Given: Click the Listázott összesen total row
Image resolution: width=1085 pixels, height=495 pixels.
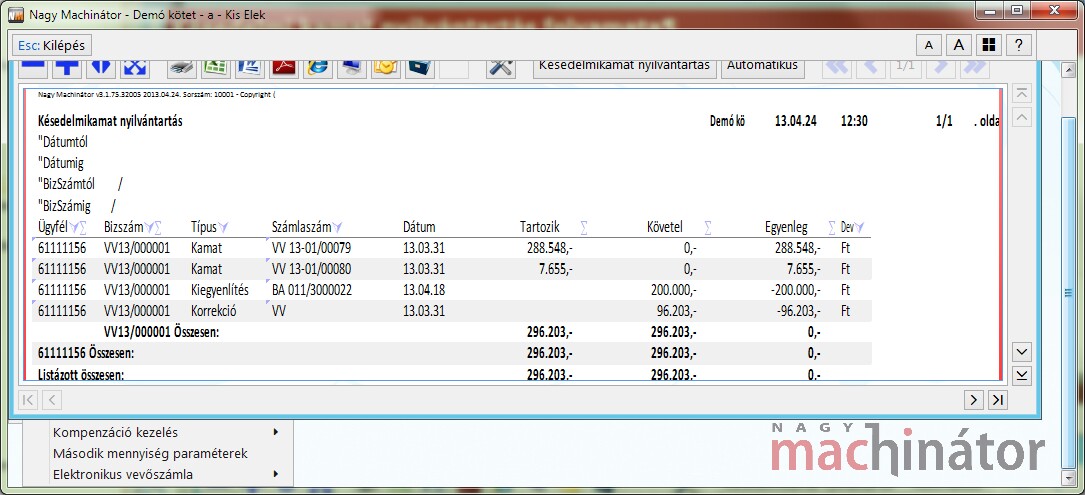Looking at the screenshot, I should (452, 373).
